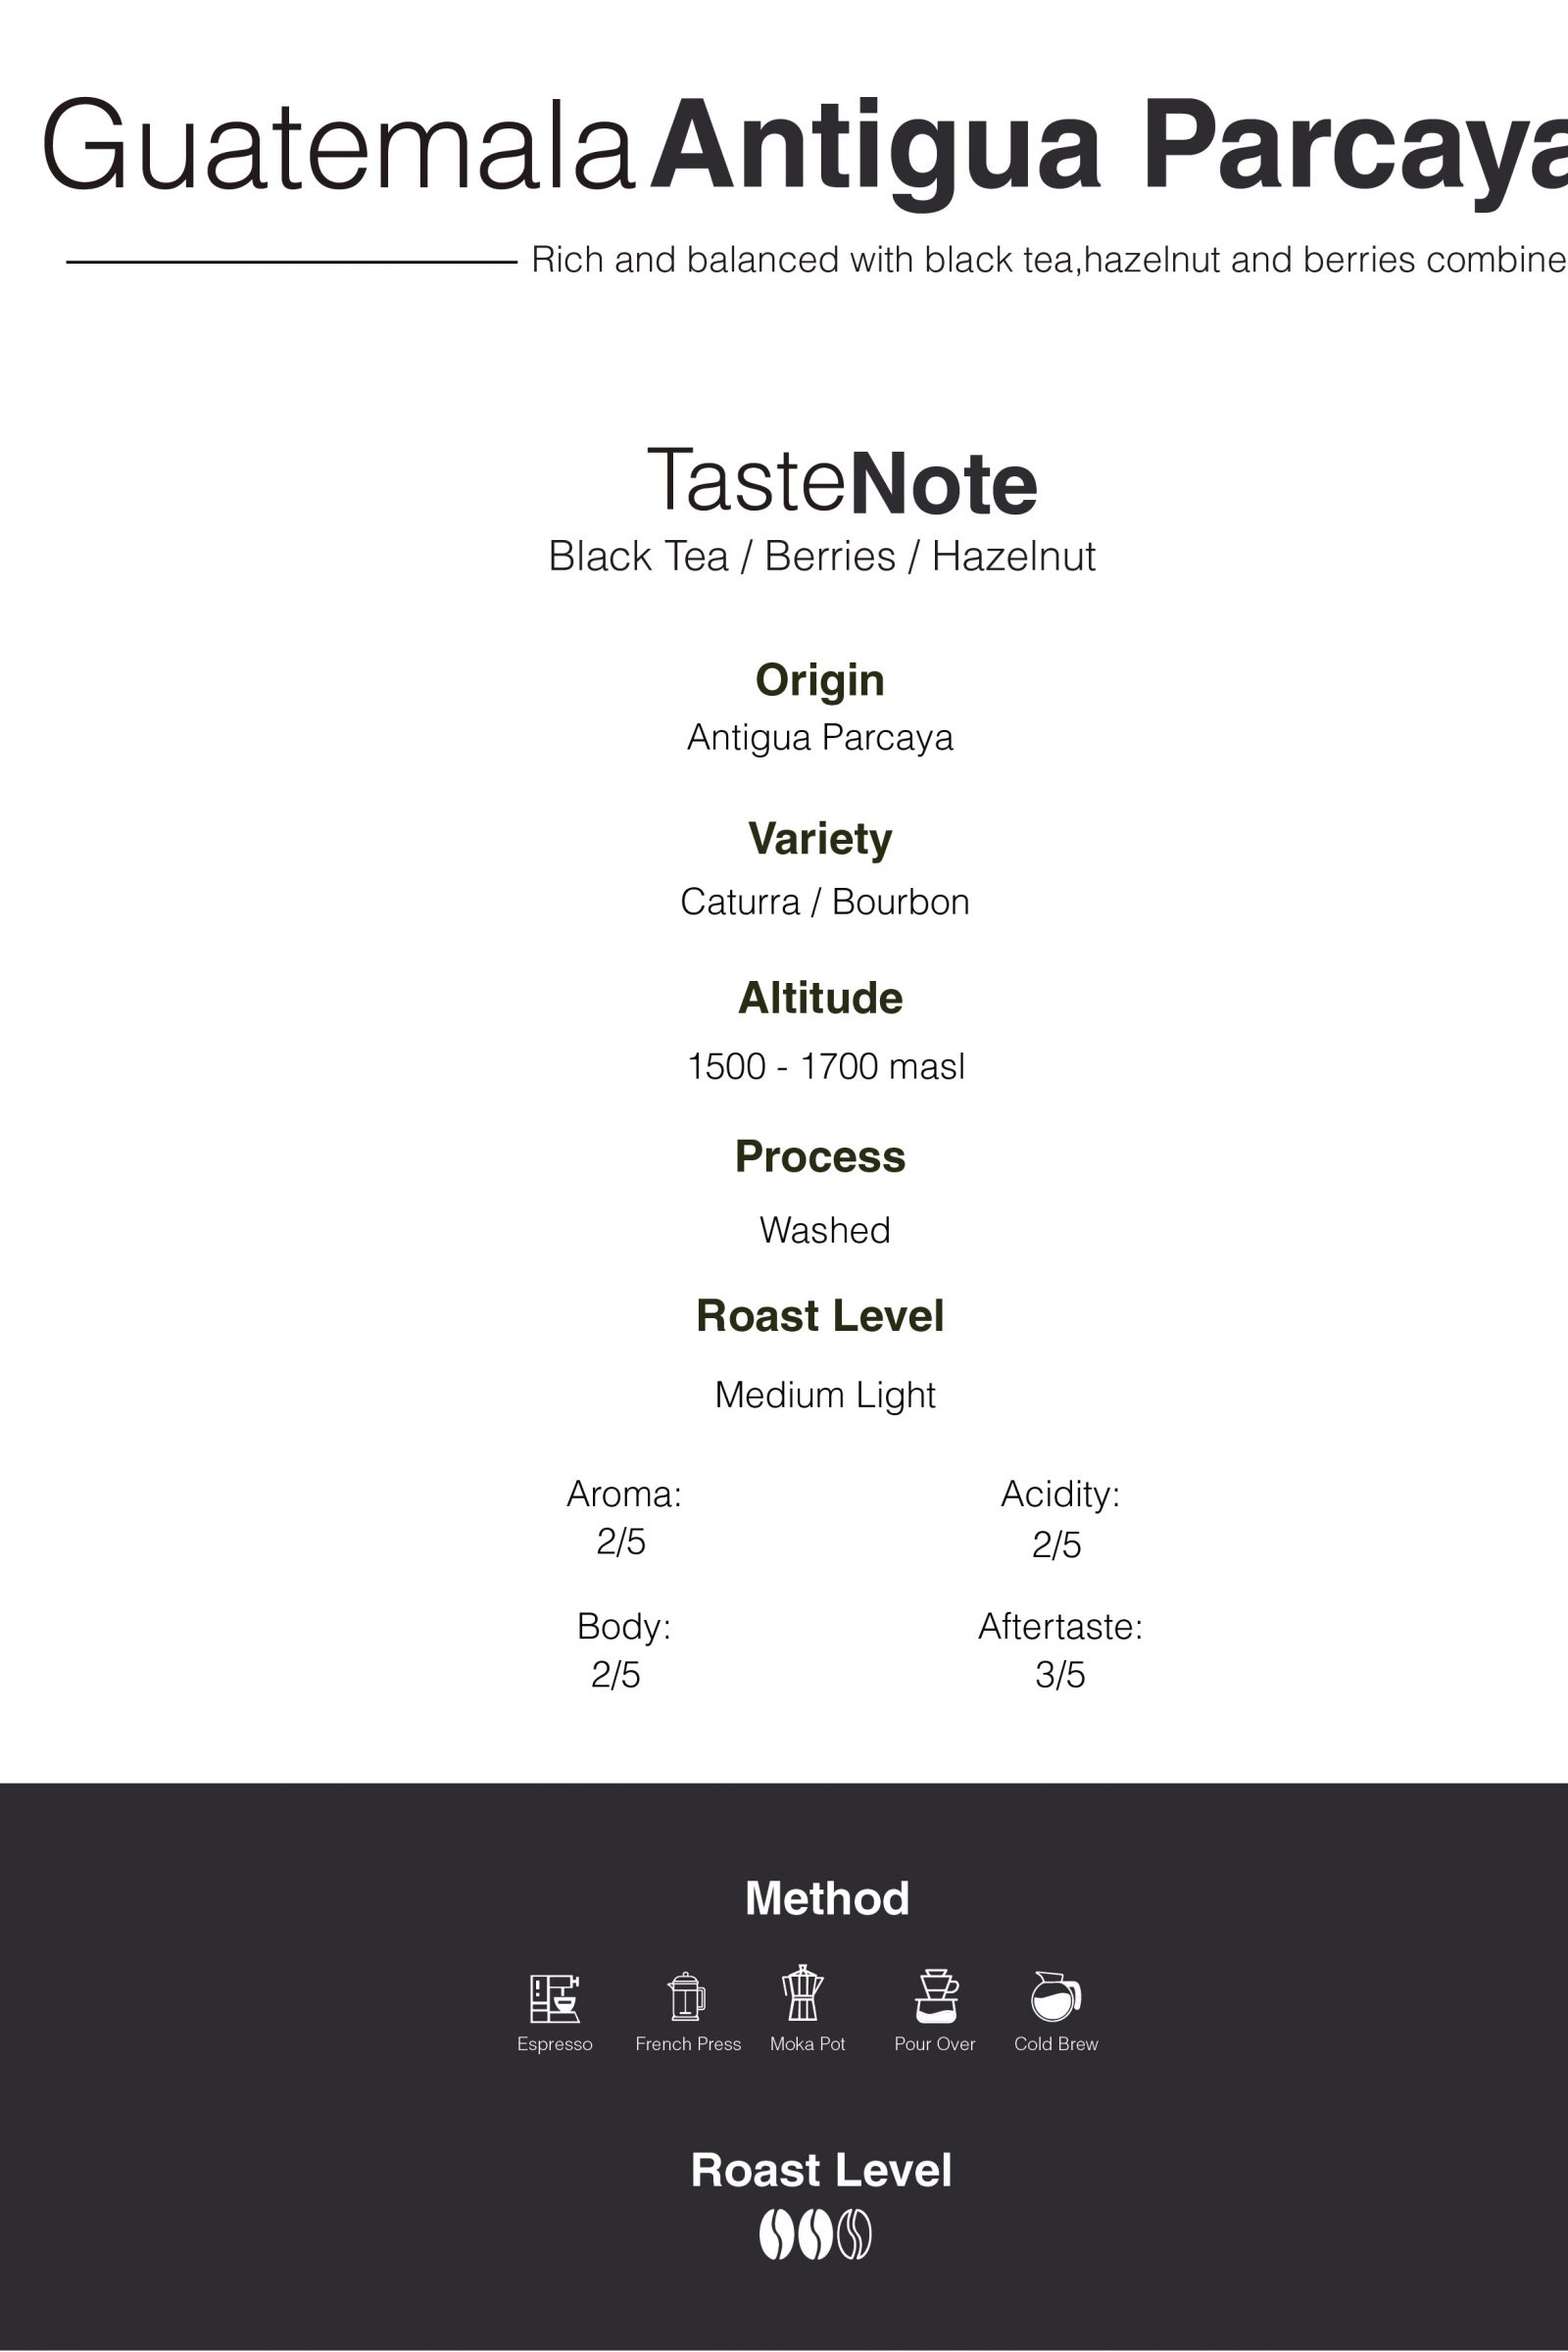Click the middle filled roast bean
This screenshot has height=2352, width=1568.
[815, 2234]
